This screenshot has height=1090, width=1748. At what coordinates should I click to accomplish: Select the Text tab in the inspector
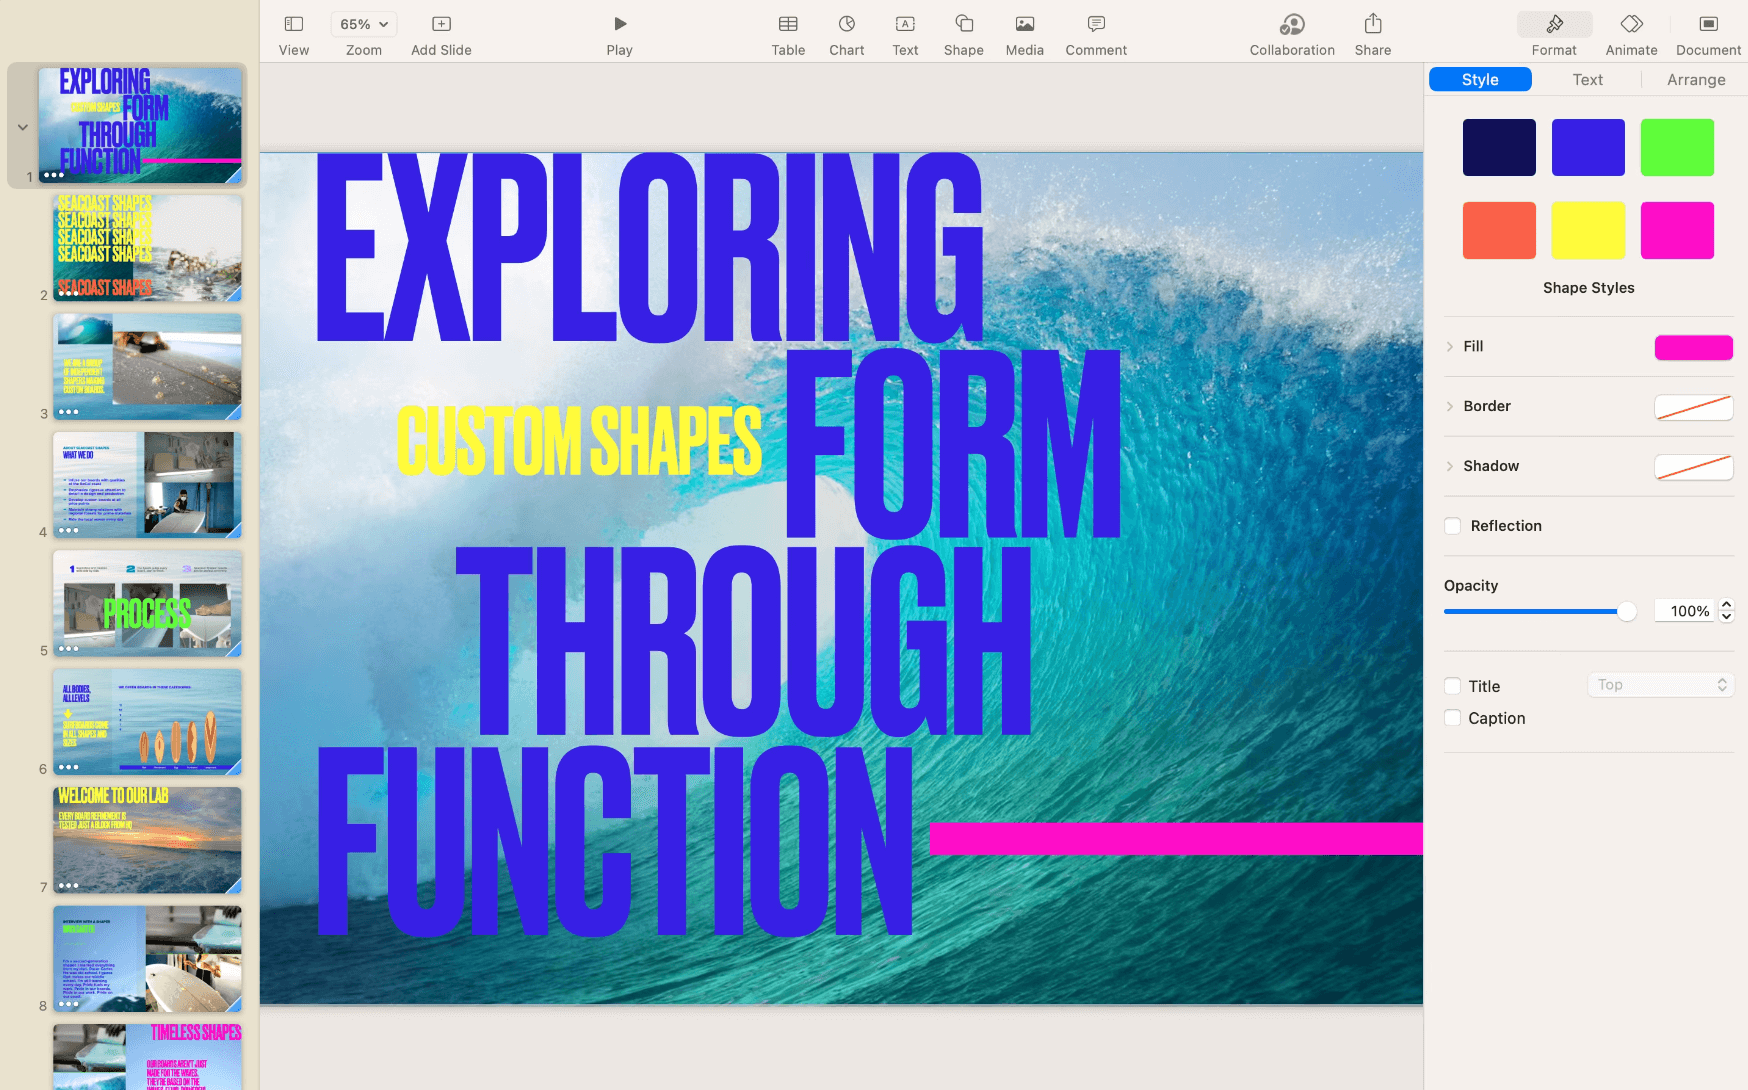[1587, 79]
